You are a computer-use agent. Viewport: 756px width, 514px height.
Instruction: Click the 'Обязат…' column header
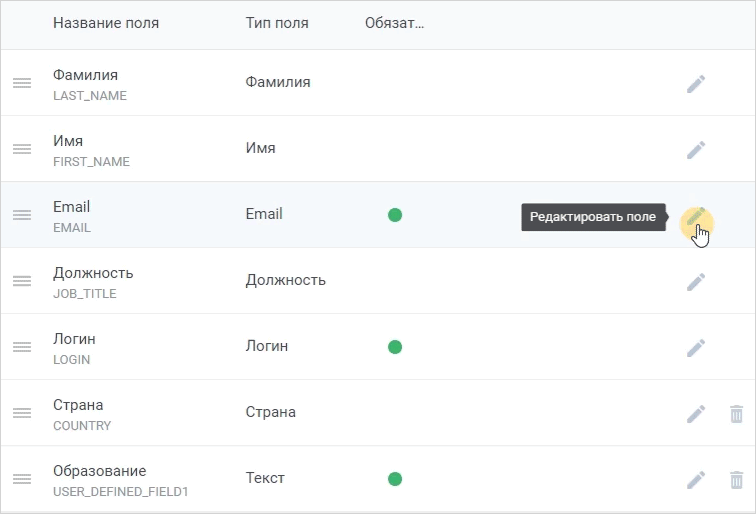(x=394, y=23)
